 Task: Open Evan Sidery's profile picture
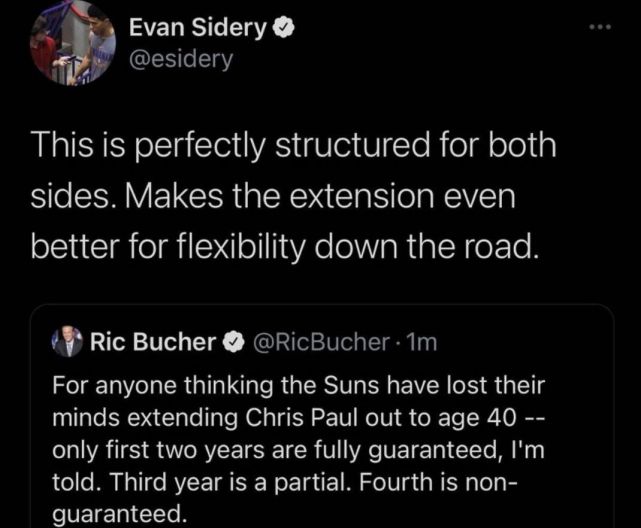(71, 42)
